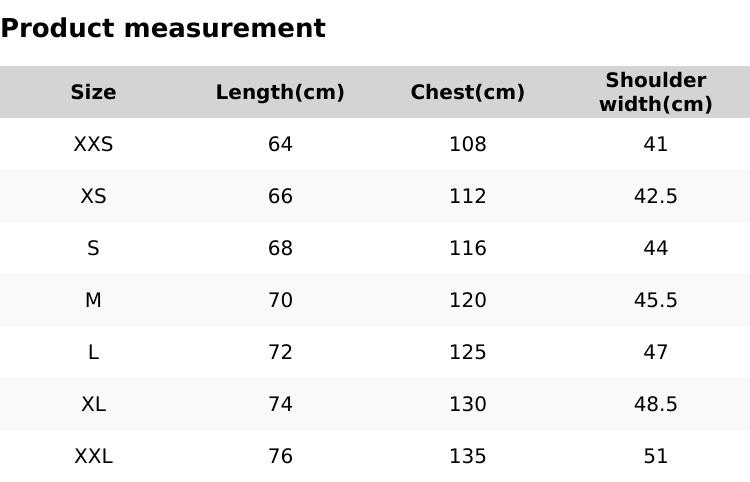Click the length value 76
This screenshot has height=482, width=750.
click(280, 456)
